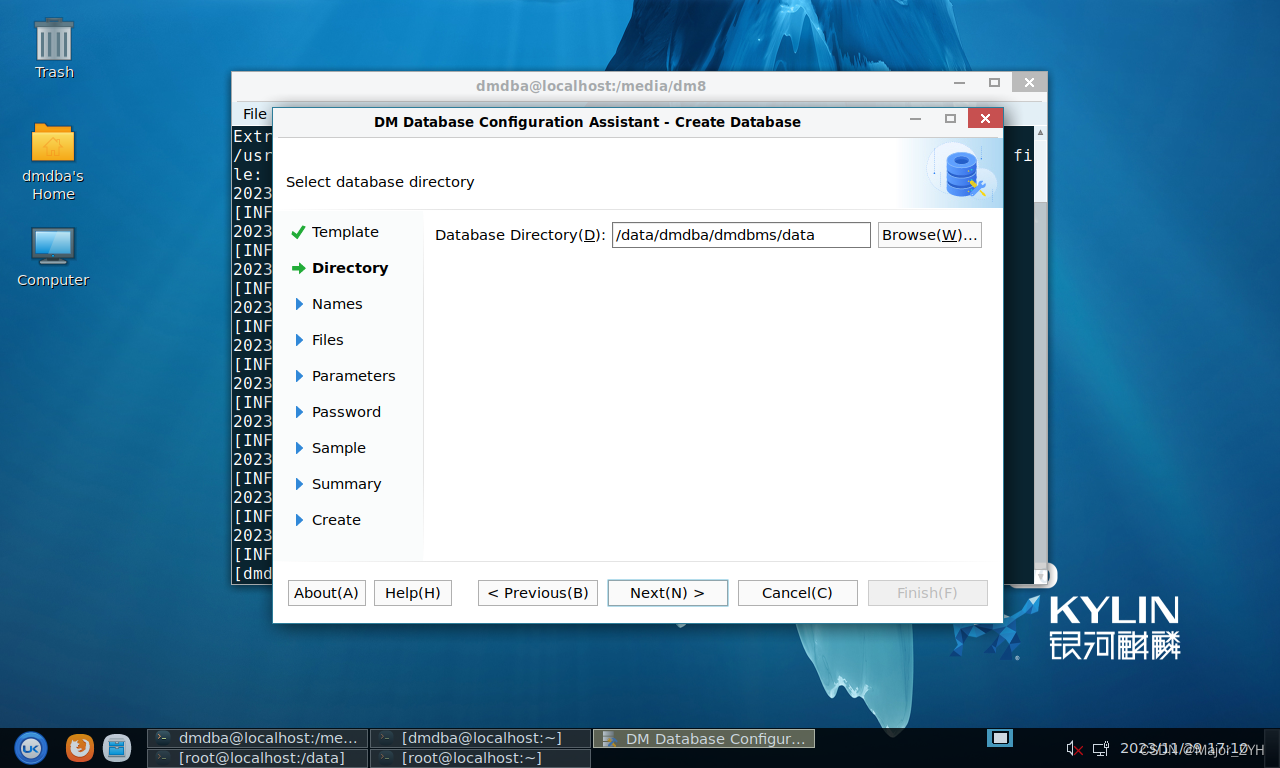Switch to root@localhost:/data taskbar window
The height and width of the screenshot is (768, 1280).
click(258, 758)
